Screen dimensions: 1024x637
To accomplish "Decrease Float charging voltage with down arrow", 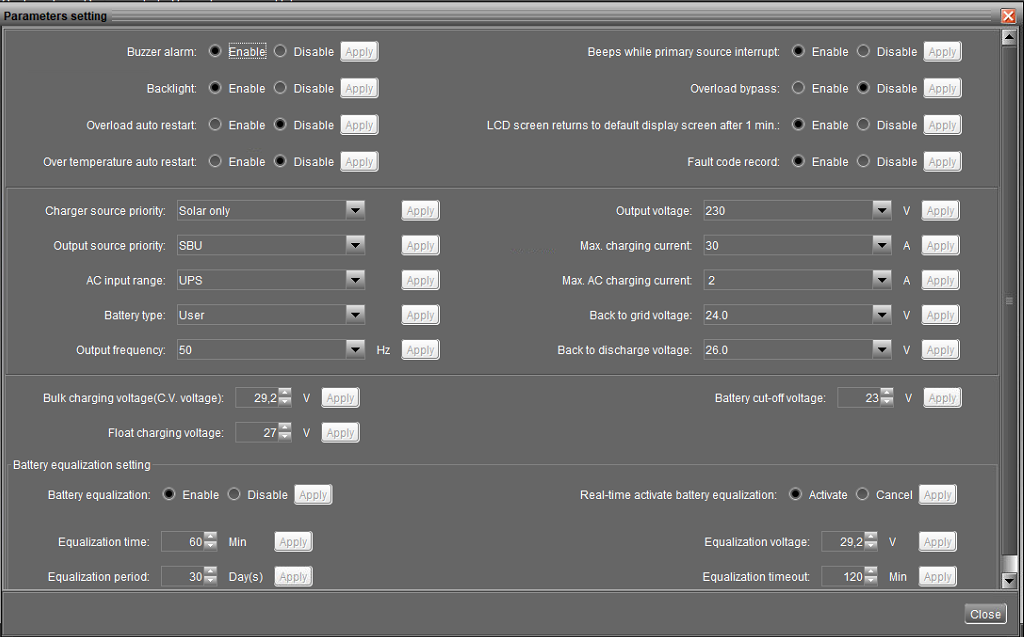I will (285, 437).
